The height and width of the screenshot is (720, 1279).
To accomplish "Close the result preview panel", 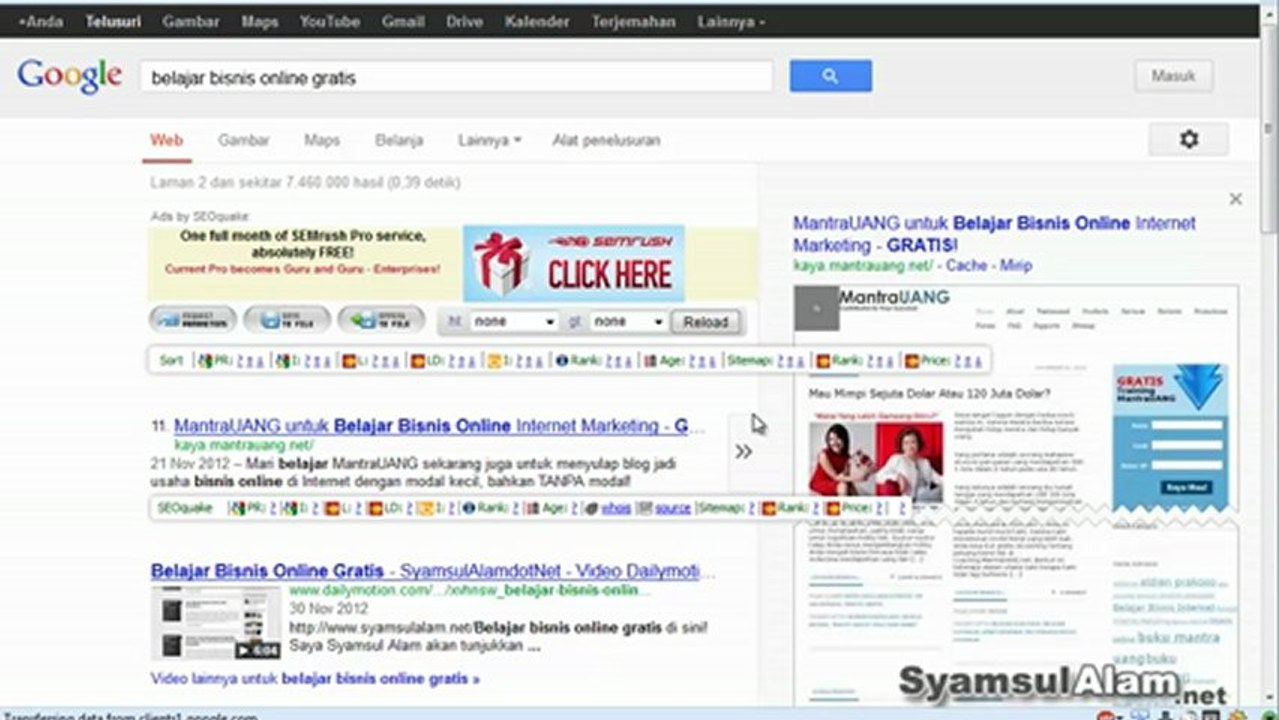I will 1236,199.
